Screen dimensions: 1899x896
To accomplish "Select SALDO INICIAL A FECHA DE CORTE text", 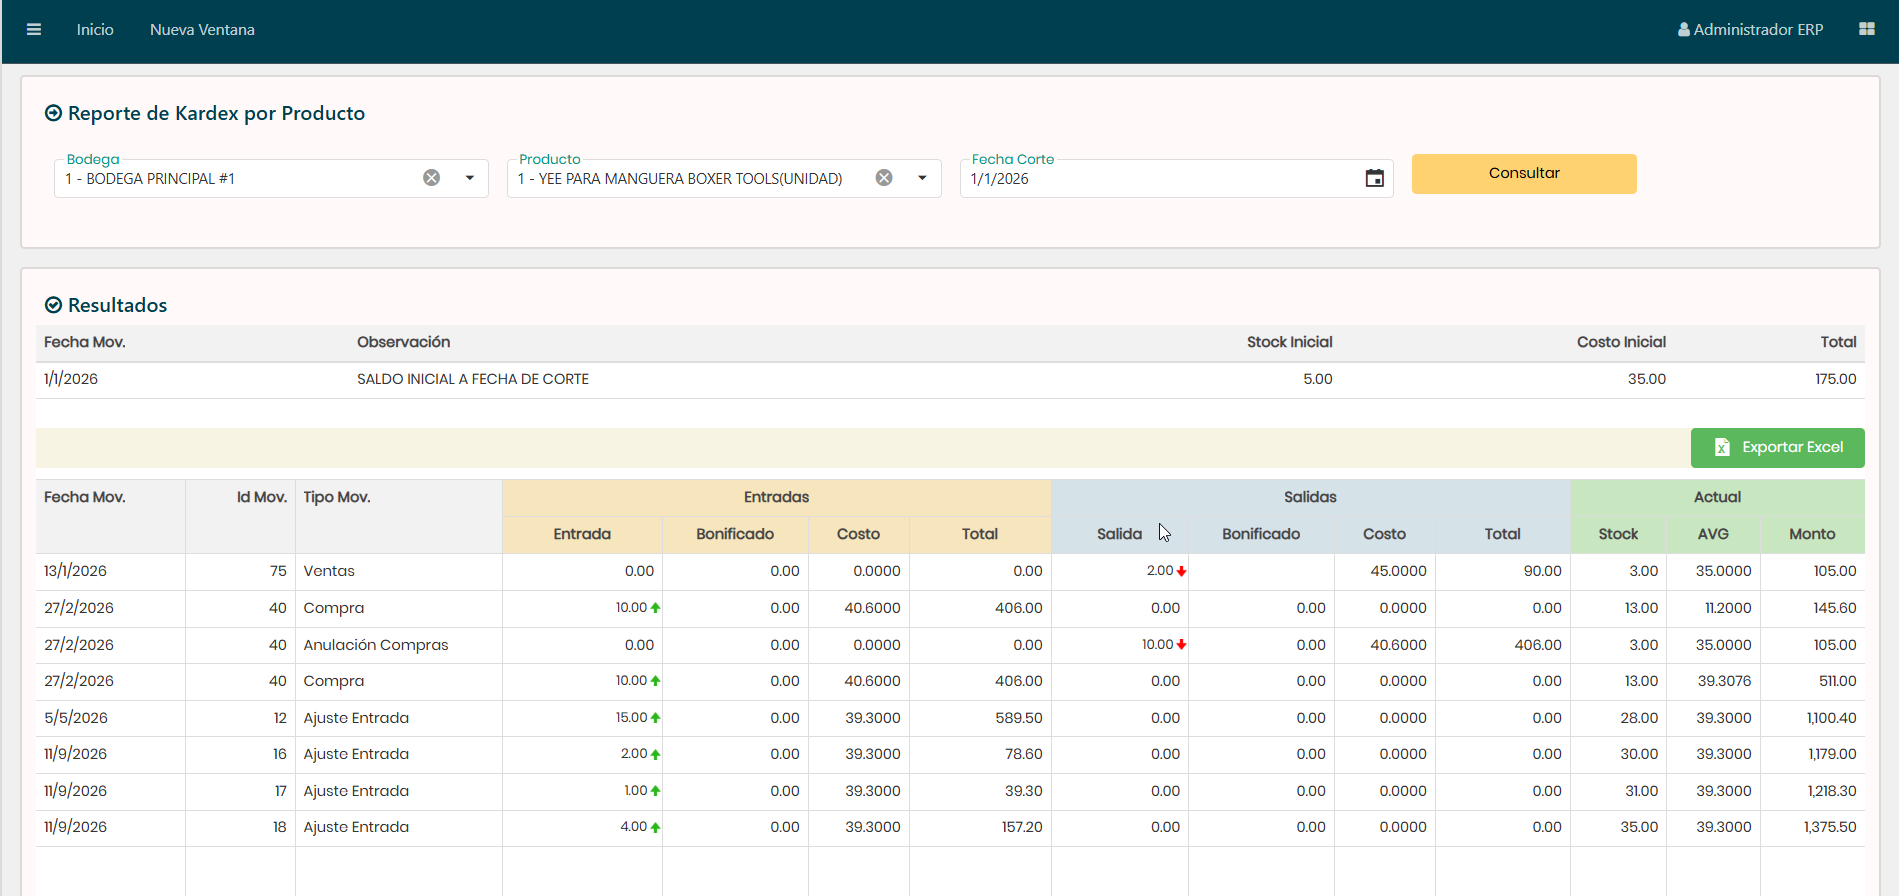I will 473,379.
